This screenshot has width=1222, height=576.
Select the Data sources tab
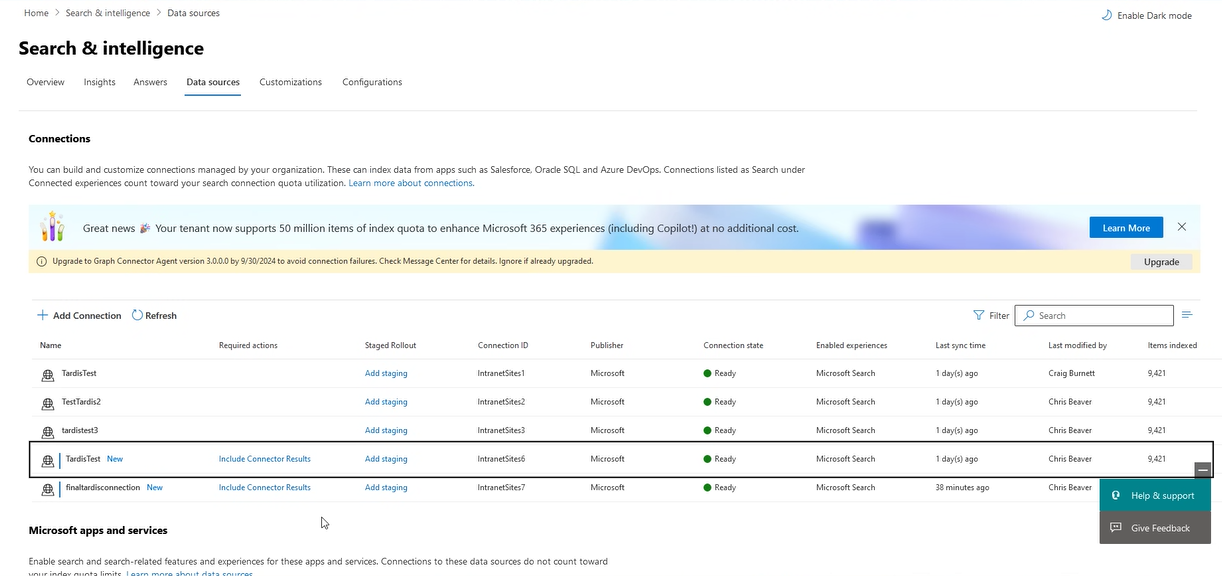point(213,82)
